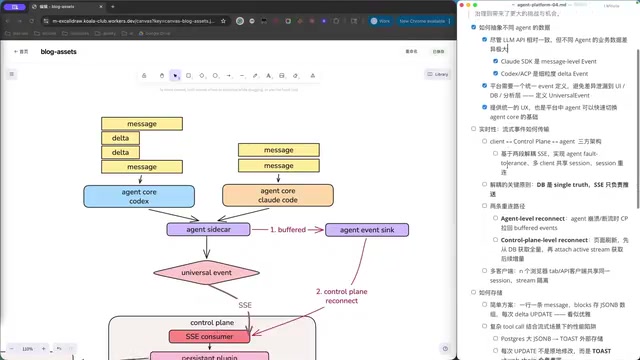This screenshot has width=640, height=360.
Task: Select the agent sidecar box on canvas
Action: tap(209, 229)
